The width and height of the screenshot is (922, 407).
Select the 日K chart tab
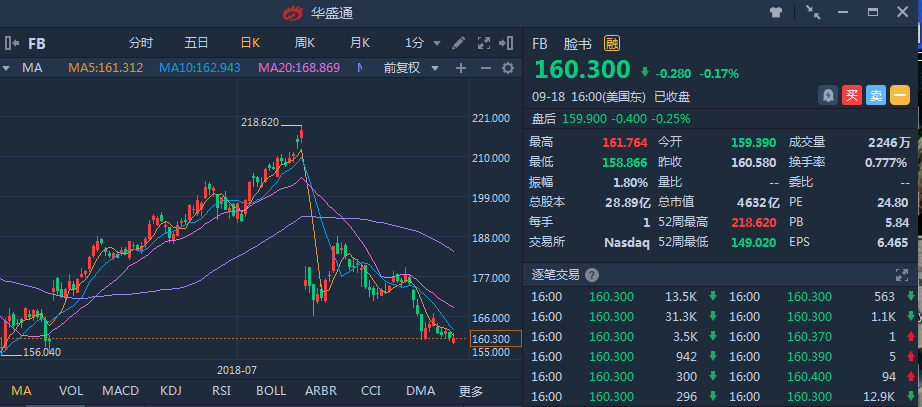click(x=250, y=43)
